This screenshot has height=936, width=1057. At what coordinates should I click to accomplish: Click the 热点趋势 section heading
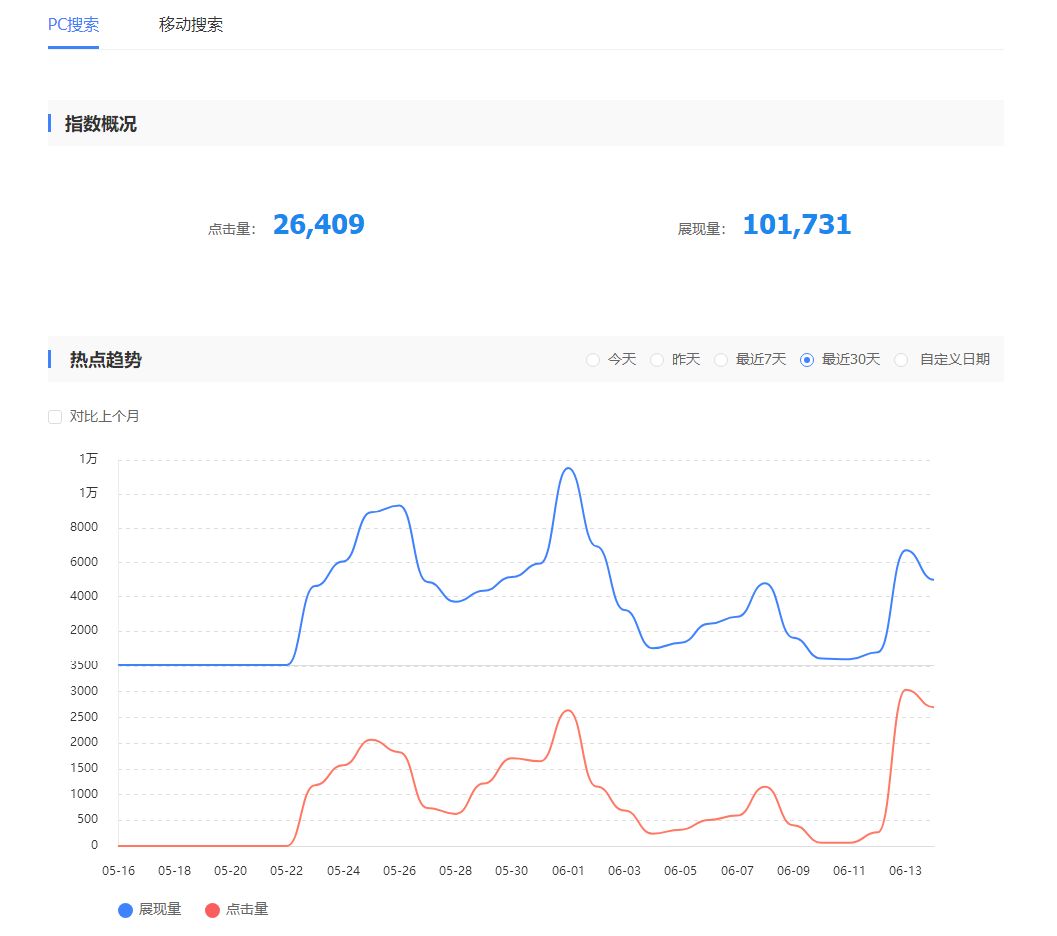106,360
